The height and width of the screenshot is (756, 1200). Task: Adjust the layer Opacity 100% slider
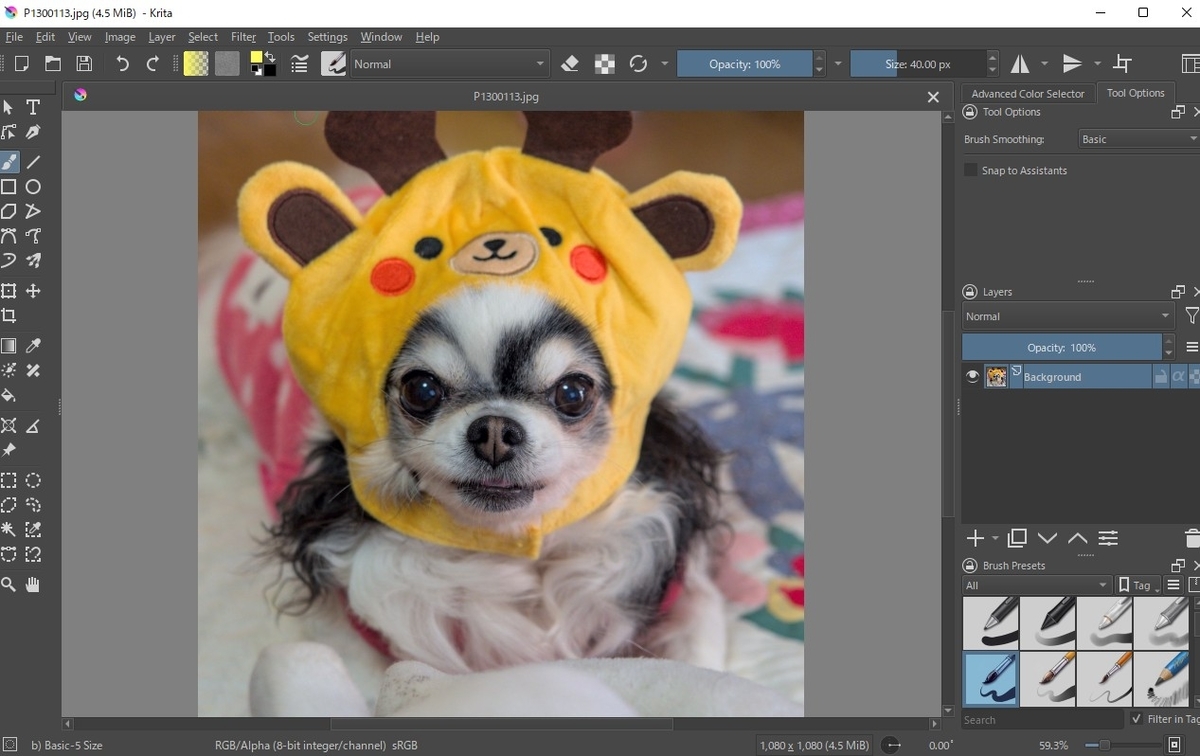click(1061, 347)
